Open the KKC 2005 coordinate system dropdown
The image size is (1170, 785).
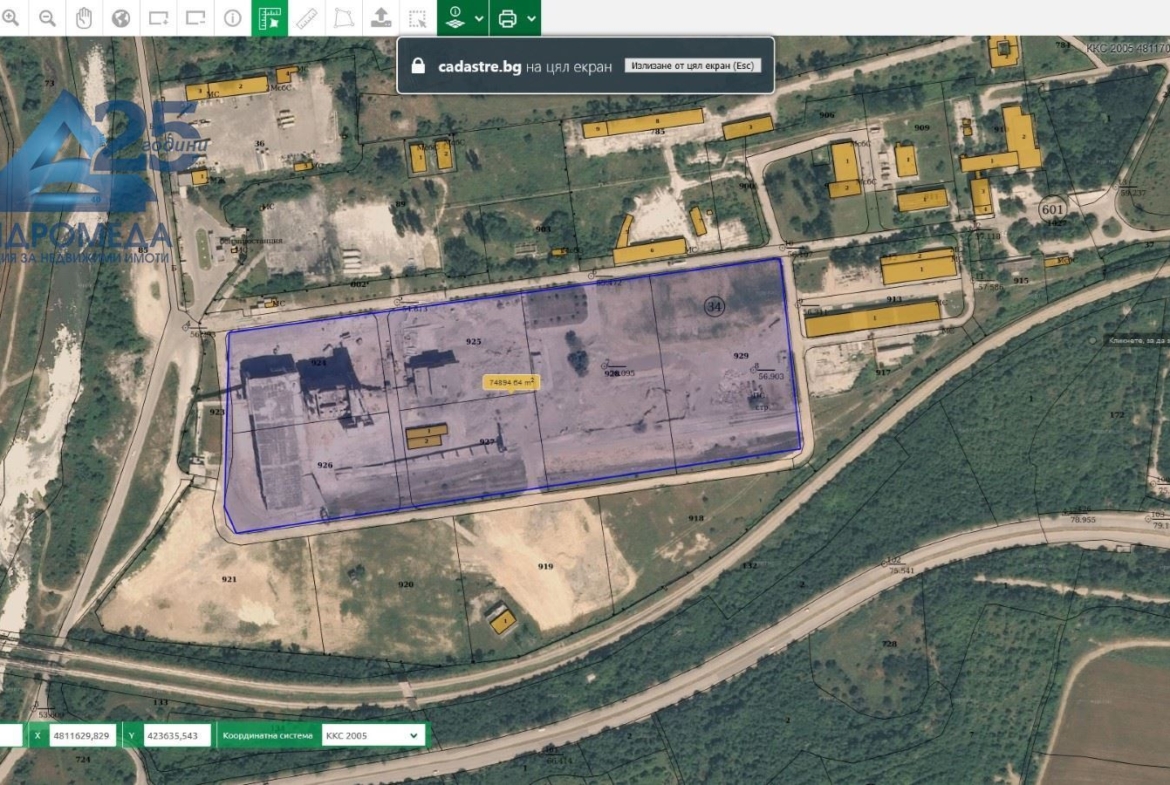[372, 735]
